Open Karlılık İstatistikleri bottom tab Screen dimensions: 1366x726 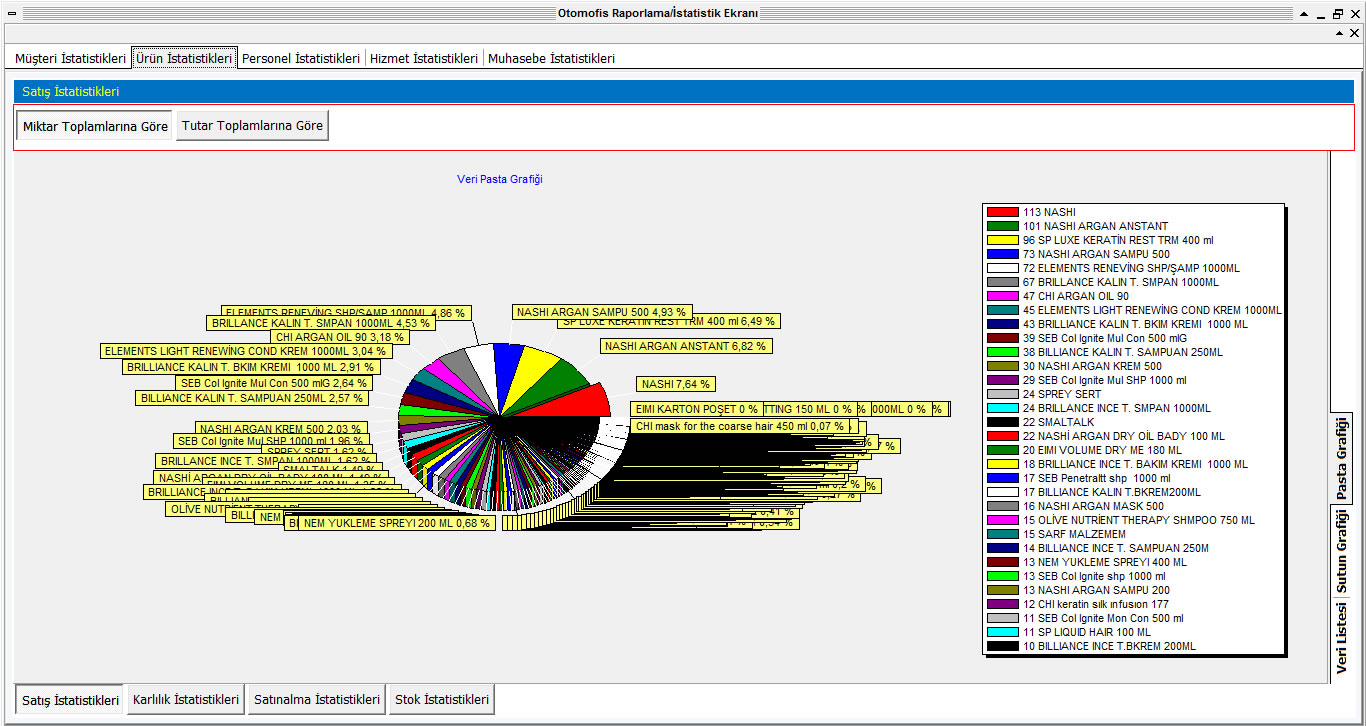click(x=186, y=699)
